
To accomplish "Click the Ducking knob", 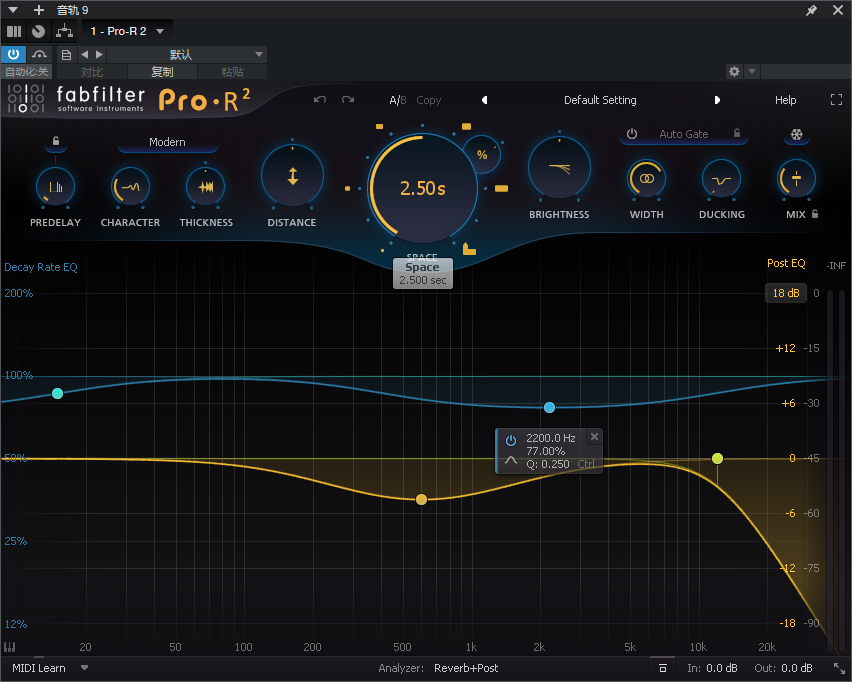I will pyautogui.click(x=722, y=178).
